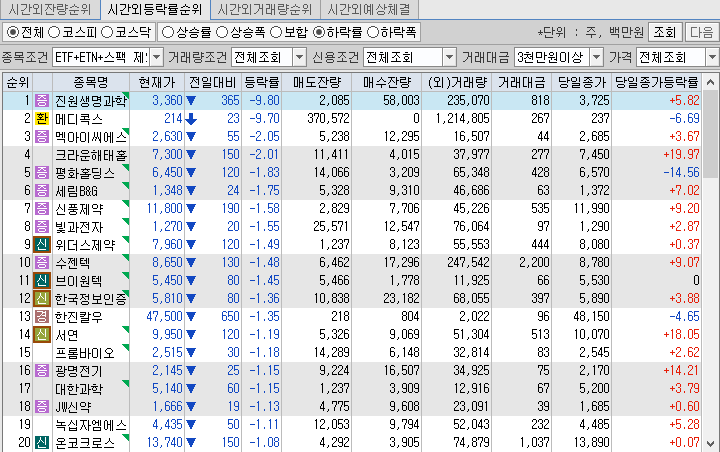The width and height of the screenshot is (720, 452).
Task: Click the 신 badge next to 한국정보인증
Action: pyautogui.click(x=42, y=299)
